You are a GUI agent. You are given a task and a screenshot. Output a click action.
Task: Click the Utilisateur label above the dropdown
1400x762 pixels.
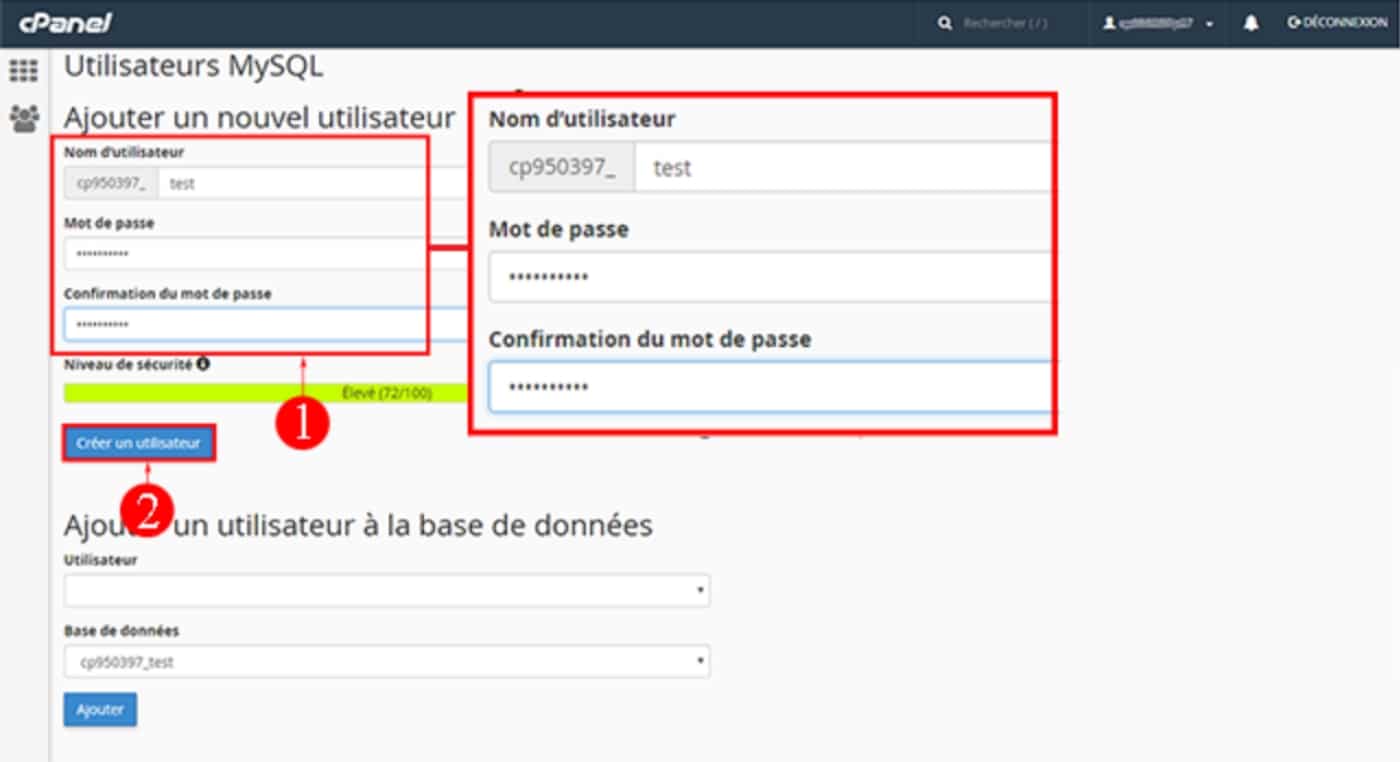(101, 560)
